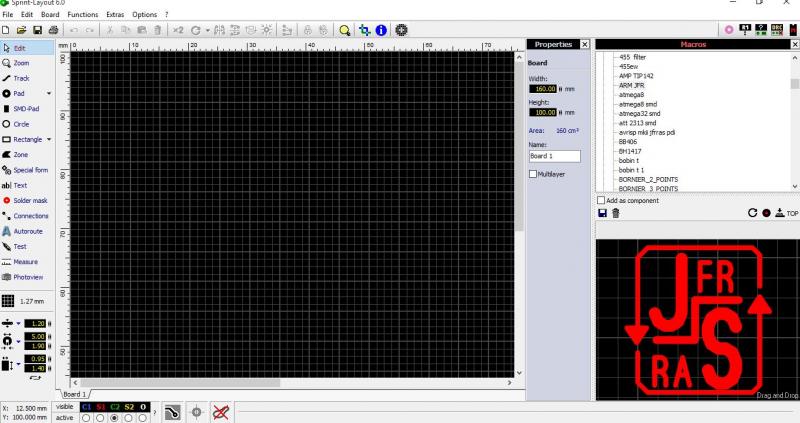This screenshot has width=800, height=423.
Task: Select the atmega8 smd macro
Action: coord(638,104)
